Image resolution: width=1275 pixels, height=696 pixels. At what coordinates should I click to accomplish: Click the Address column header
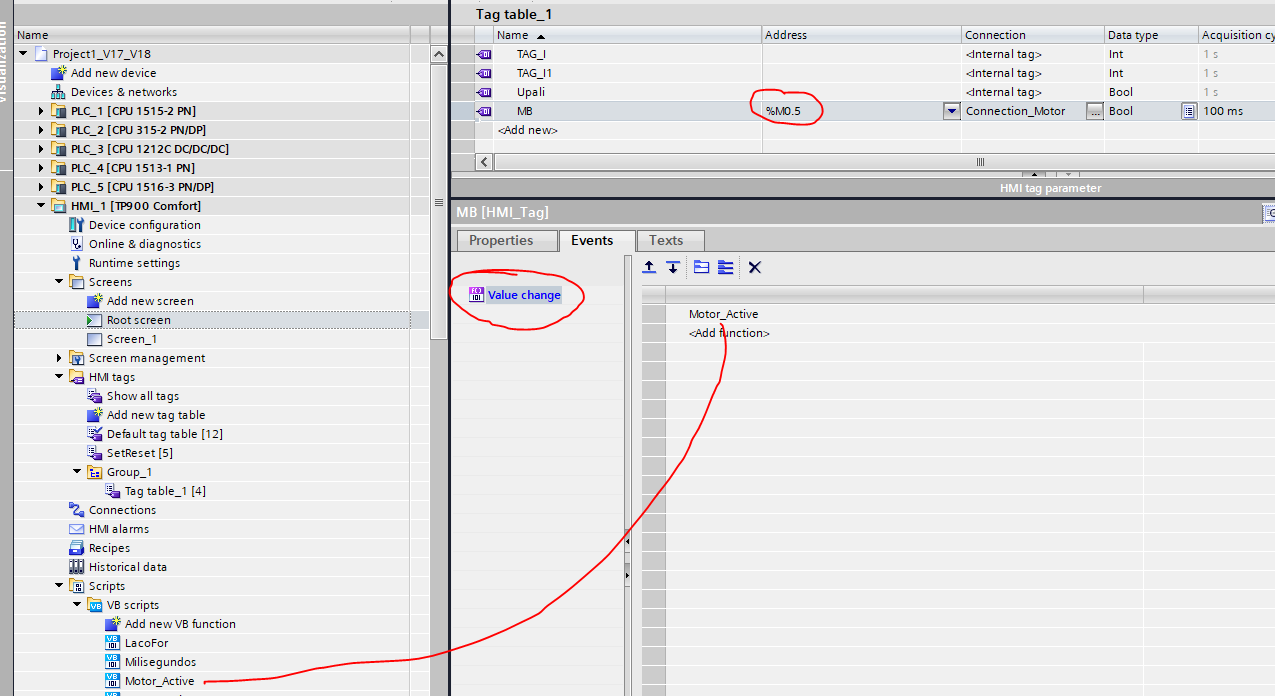coord(862,35)
